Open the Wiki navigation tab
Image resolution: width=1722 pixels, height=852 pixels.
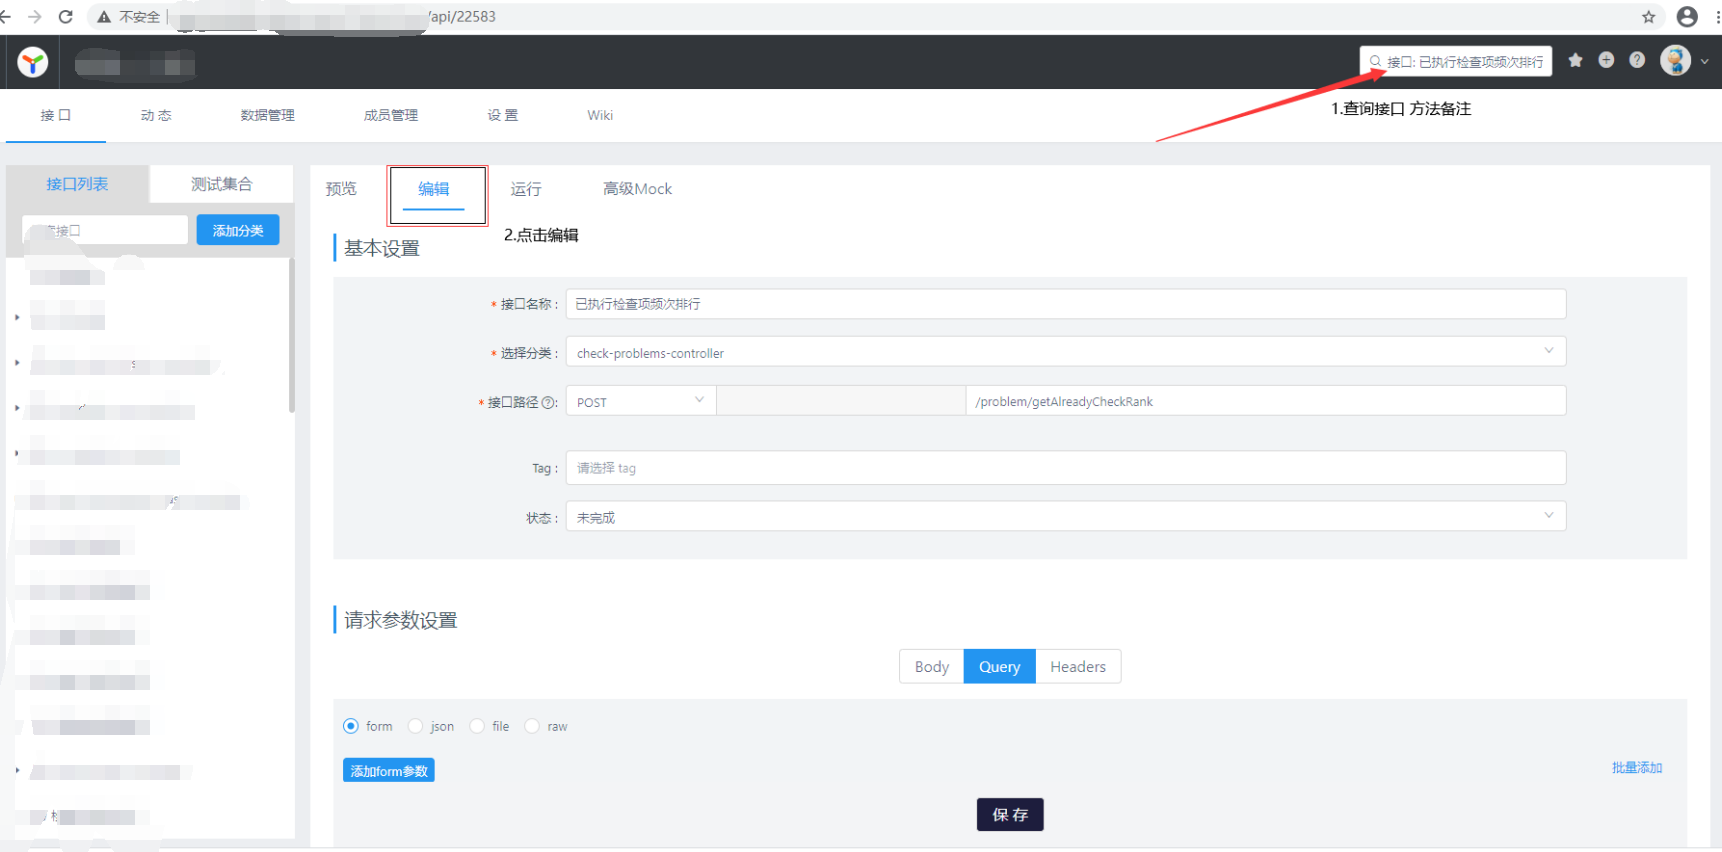click(600, 115)
